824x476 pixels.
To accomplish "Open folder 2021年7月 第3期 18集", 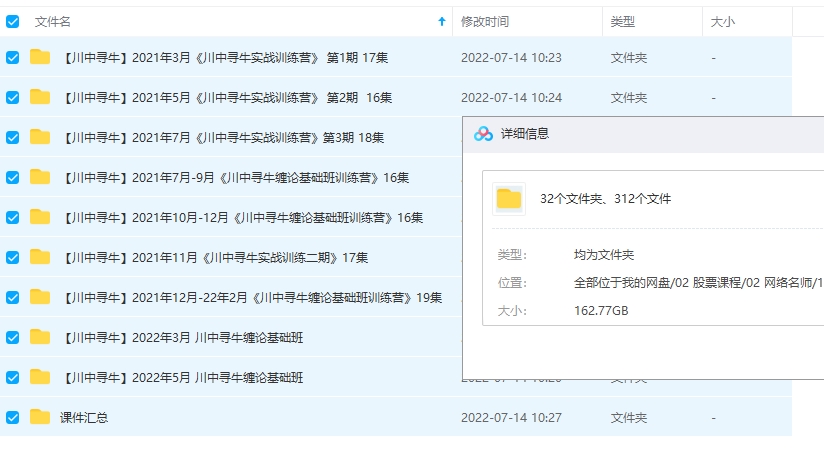I will (x=222, y=138).
